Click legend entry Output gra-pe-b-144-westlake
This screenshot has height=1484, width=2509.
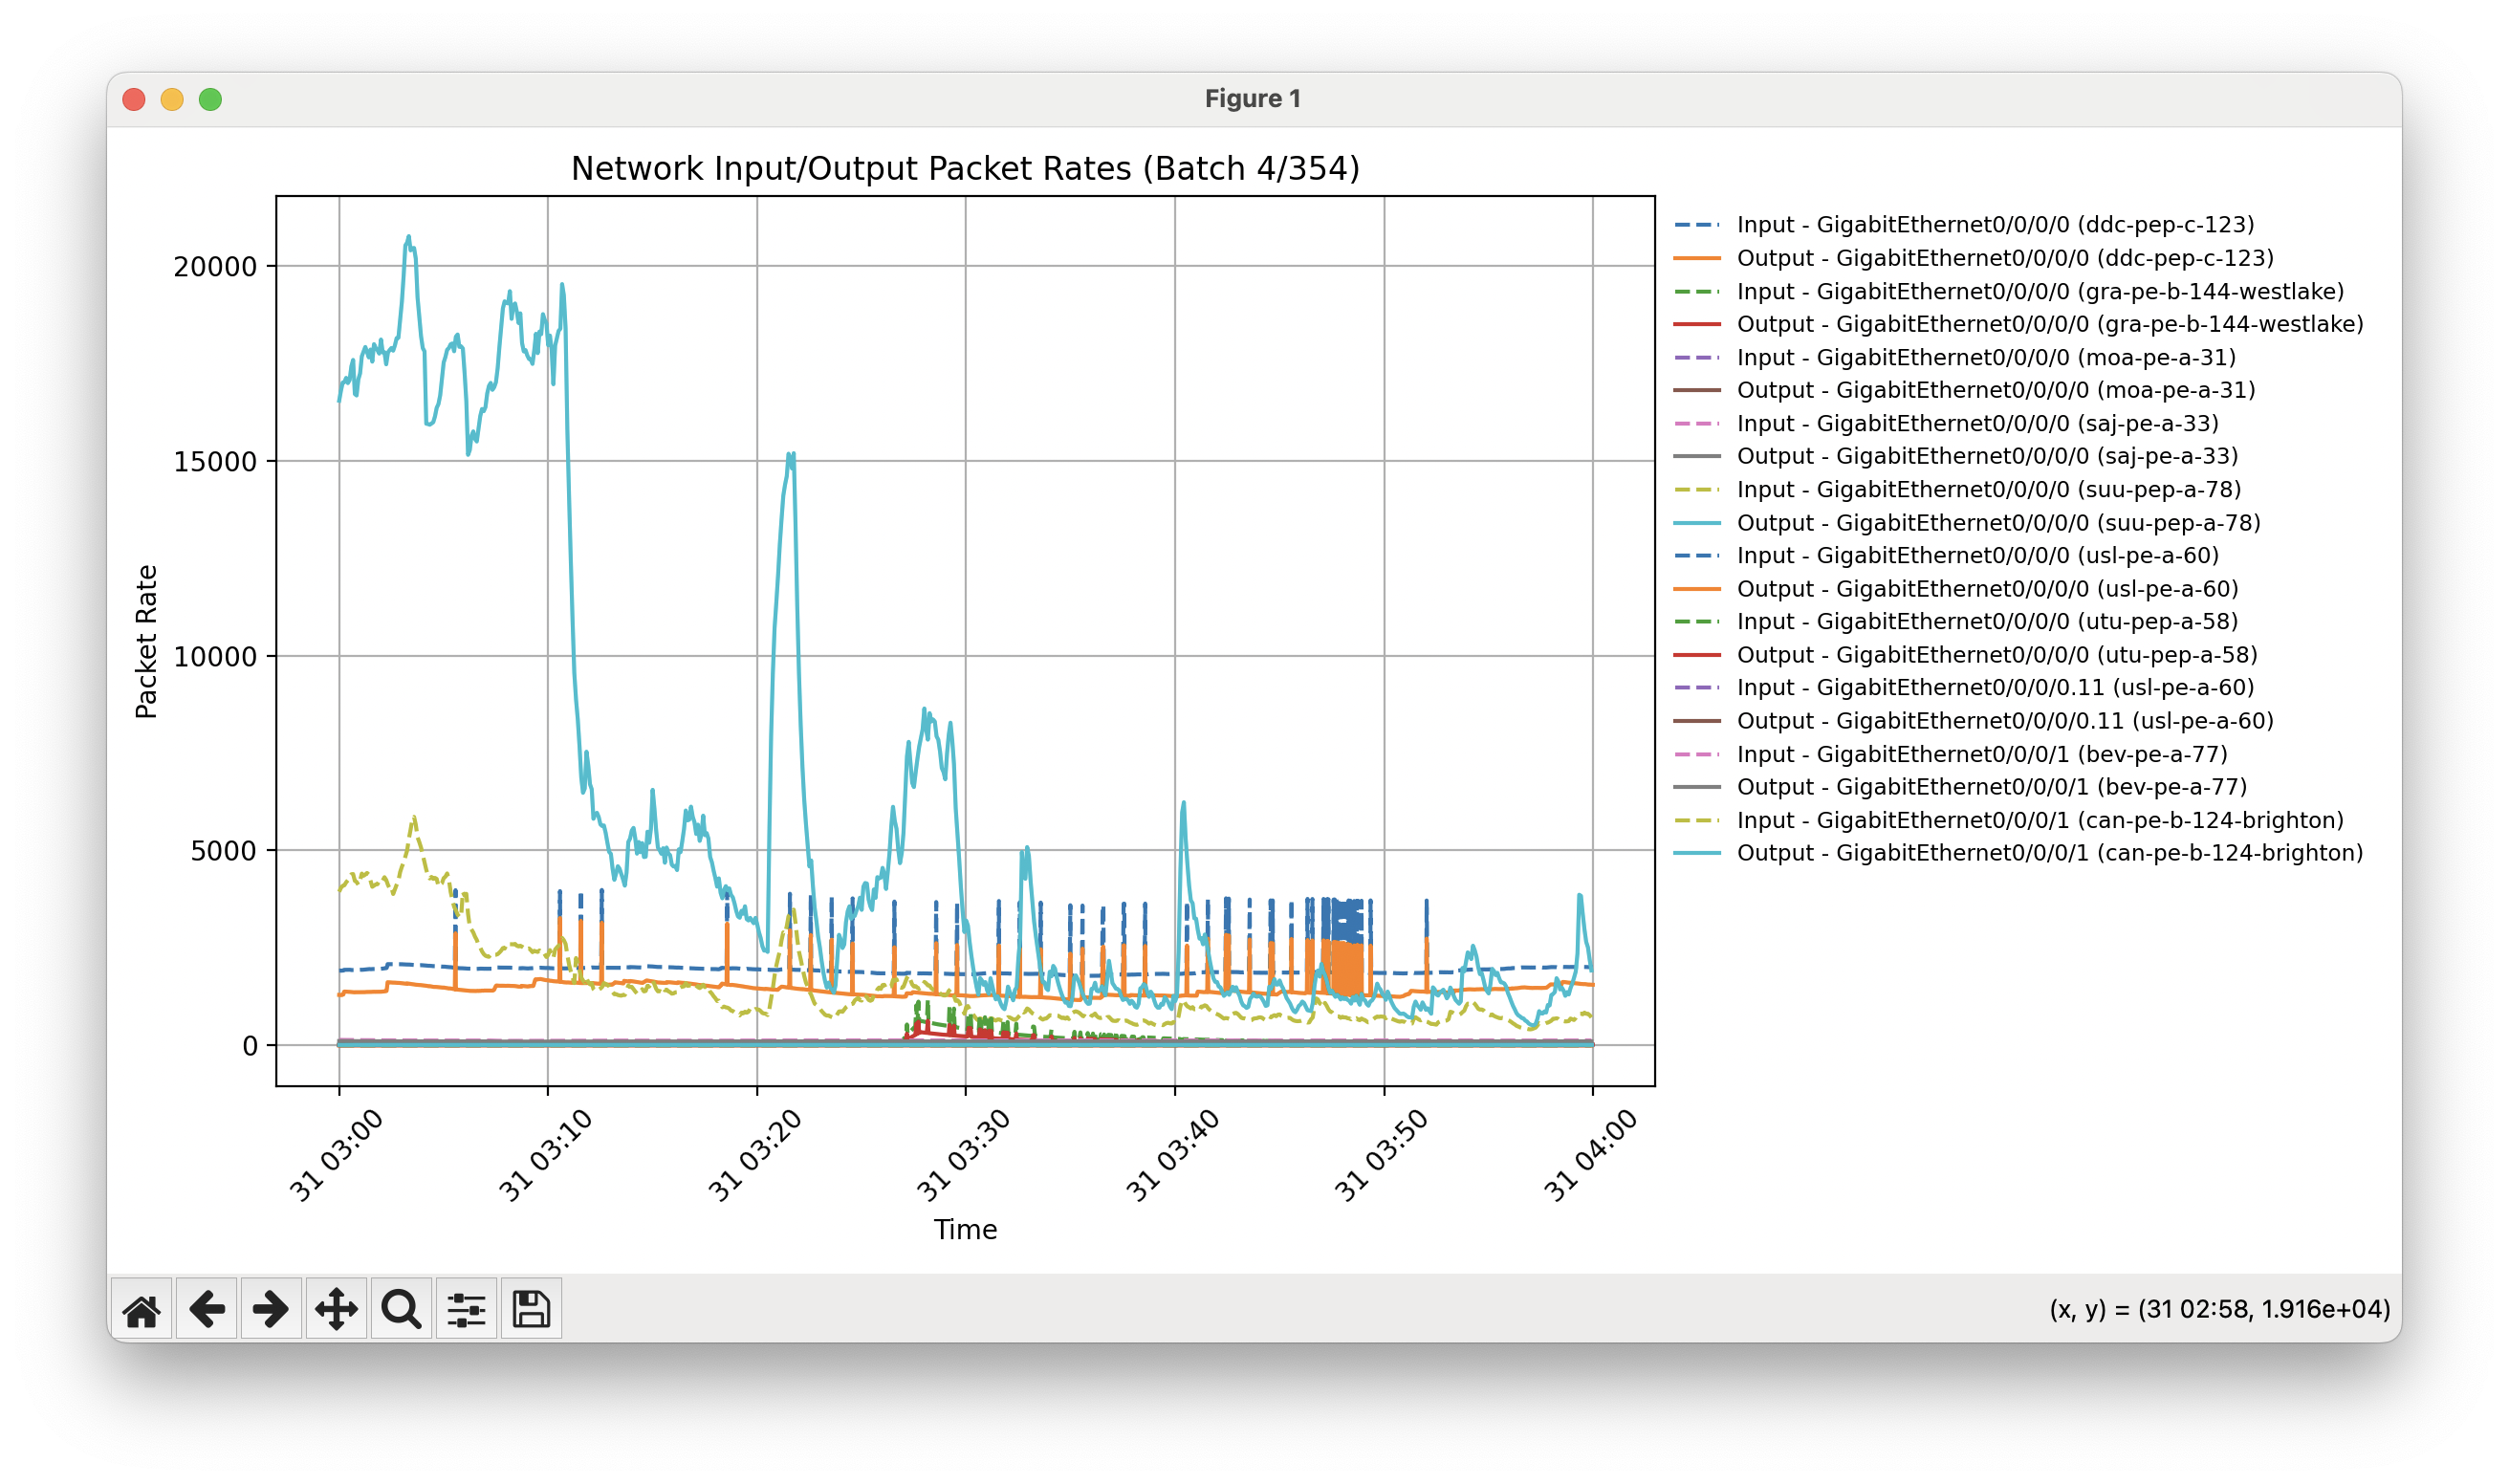(2049, 324)
